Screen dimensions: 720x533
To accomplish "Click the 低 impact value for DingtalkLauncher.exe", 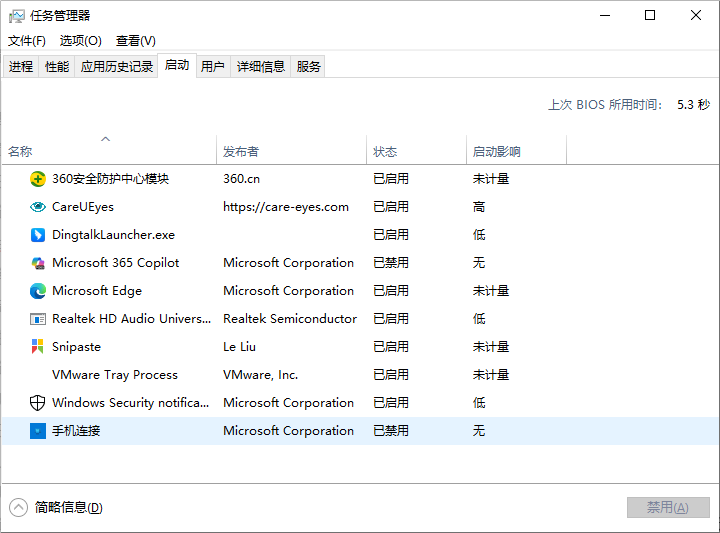I will point(479,235).
